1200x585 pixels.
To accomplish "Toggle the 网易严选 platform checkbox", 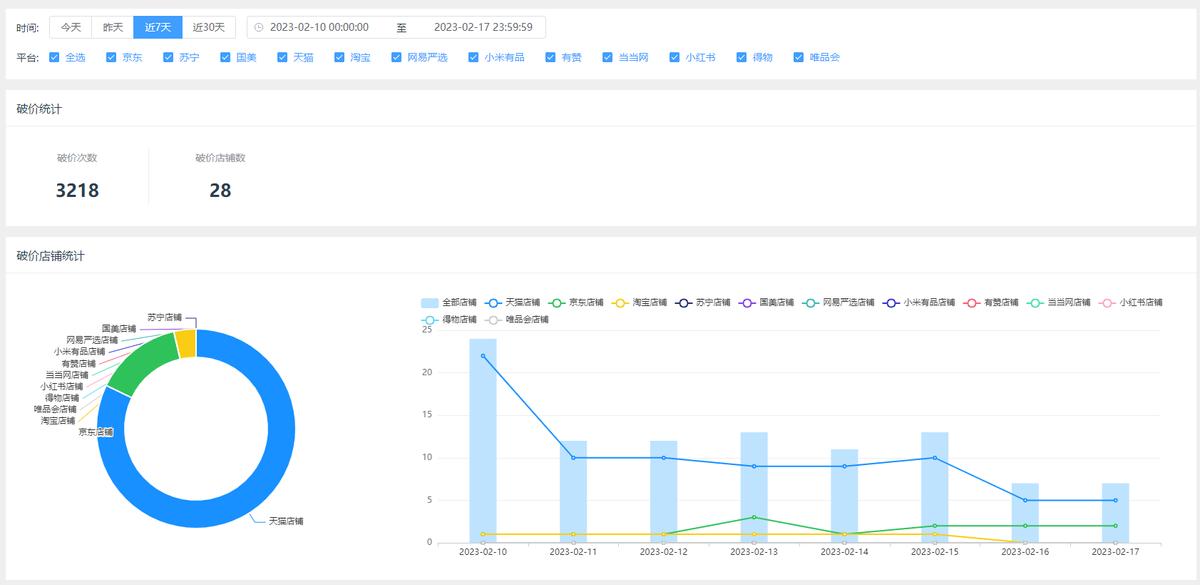I will click(x=397, y=58).
